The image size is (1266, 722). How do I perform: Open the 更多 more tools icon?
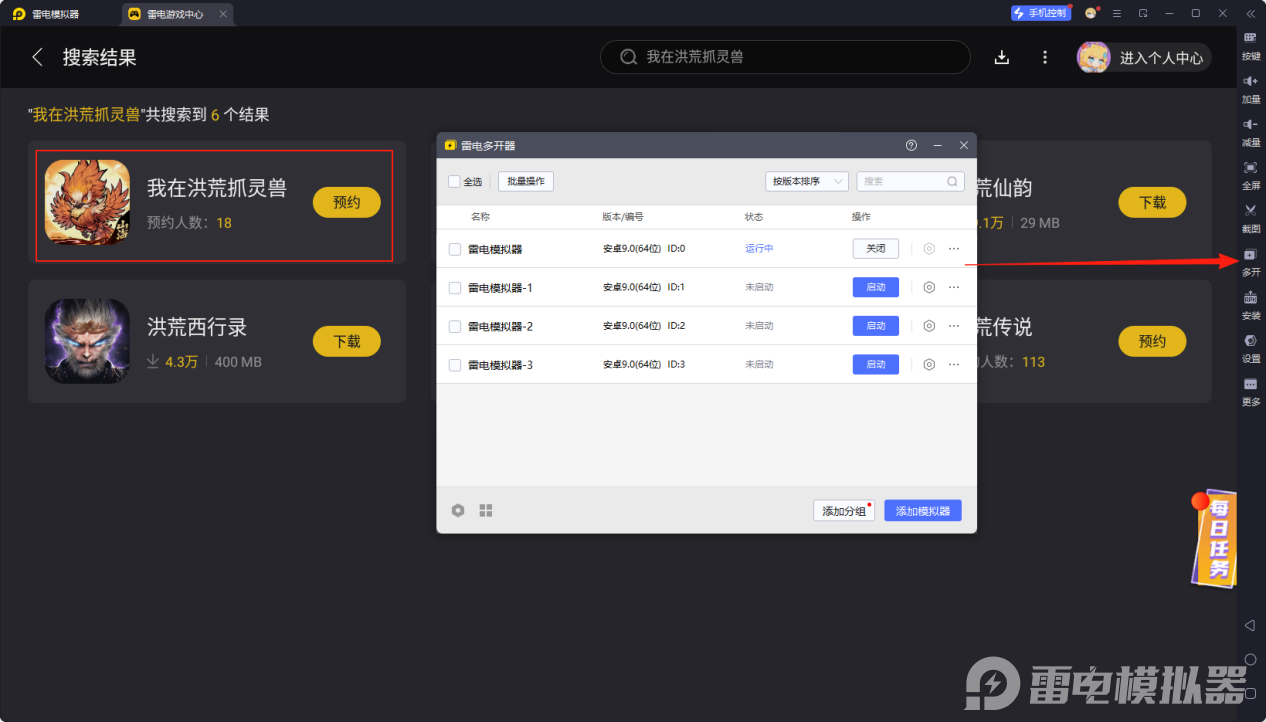(x=1250, y=390)
